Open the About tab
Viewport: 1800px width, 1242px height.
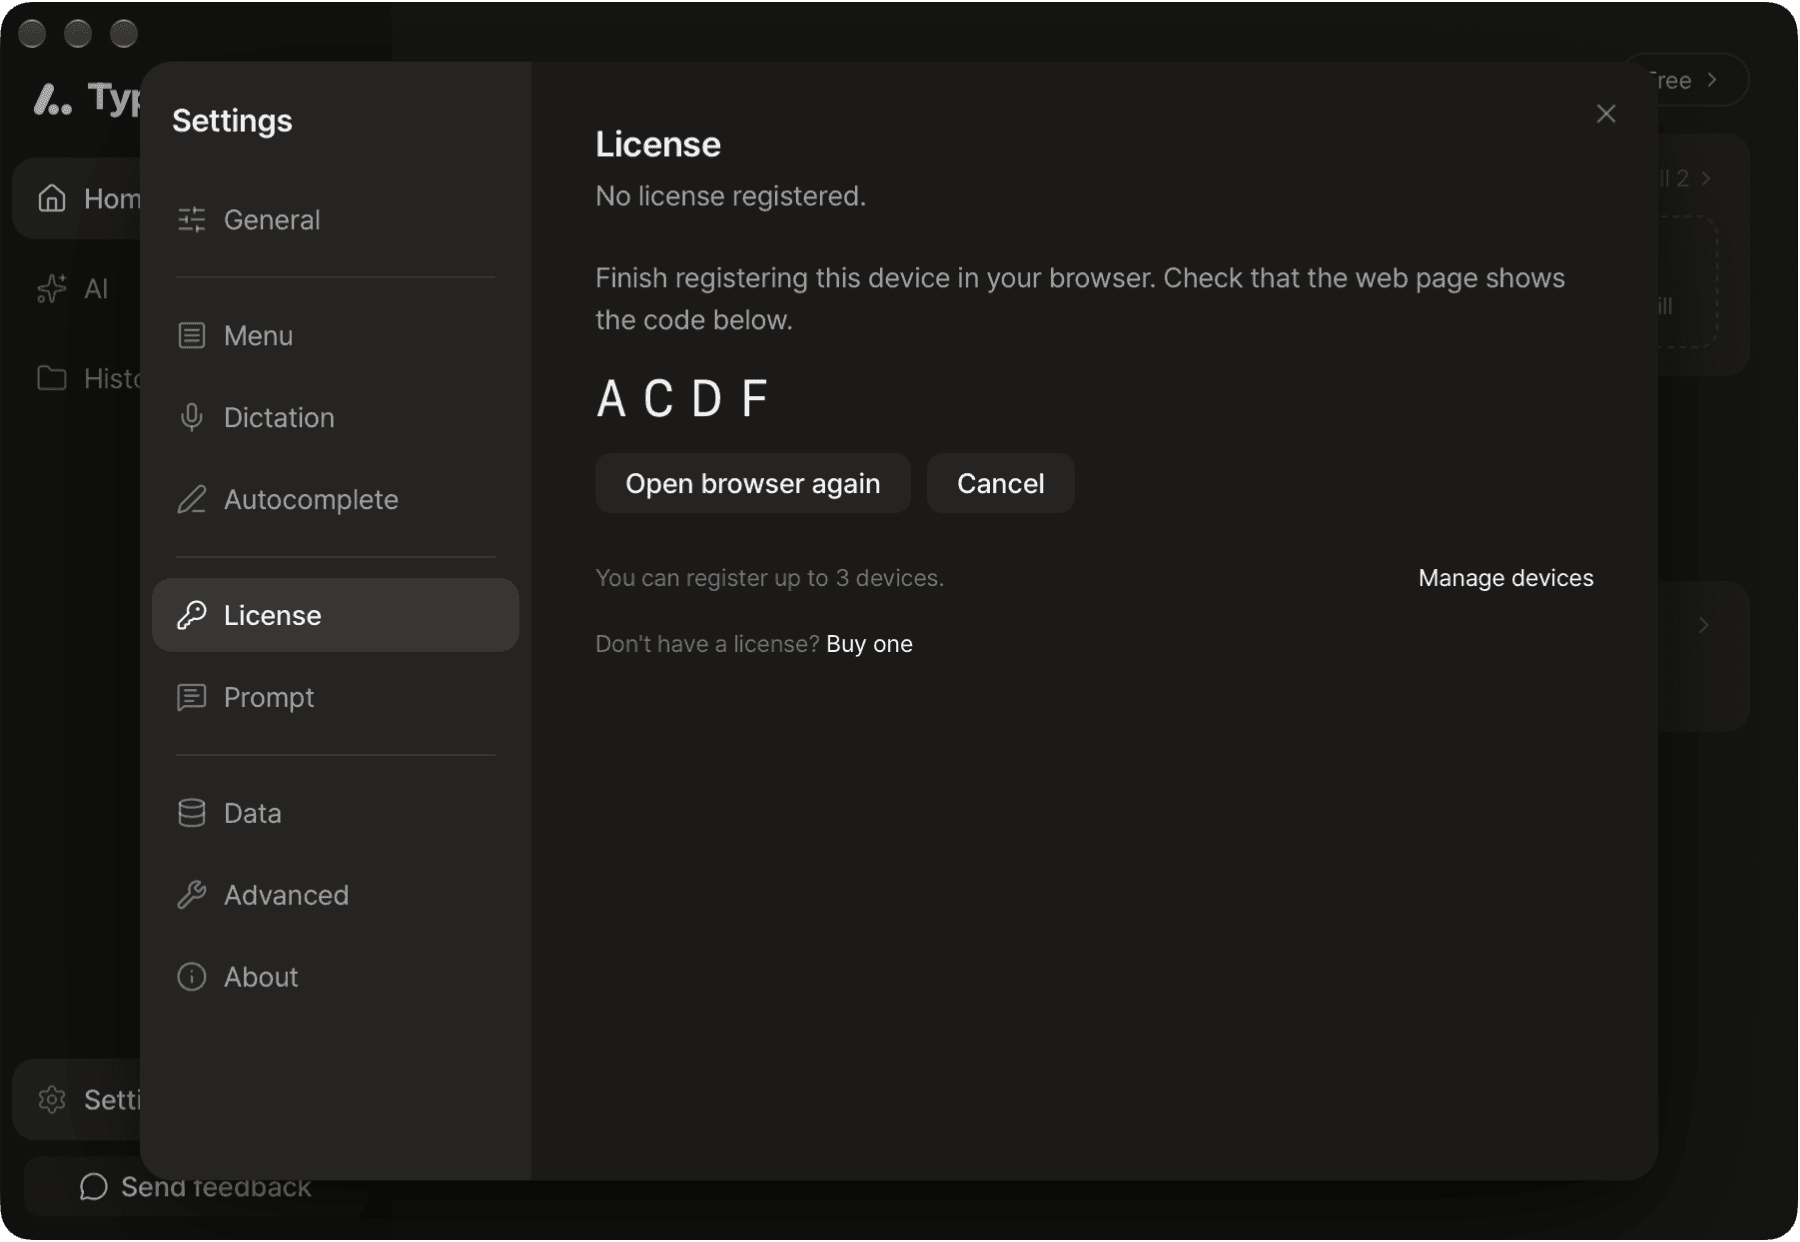tap(335, 977)
